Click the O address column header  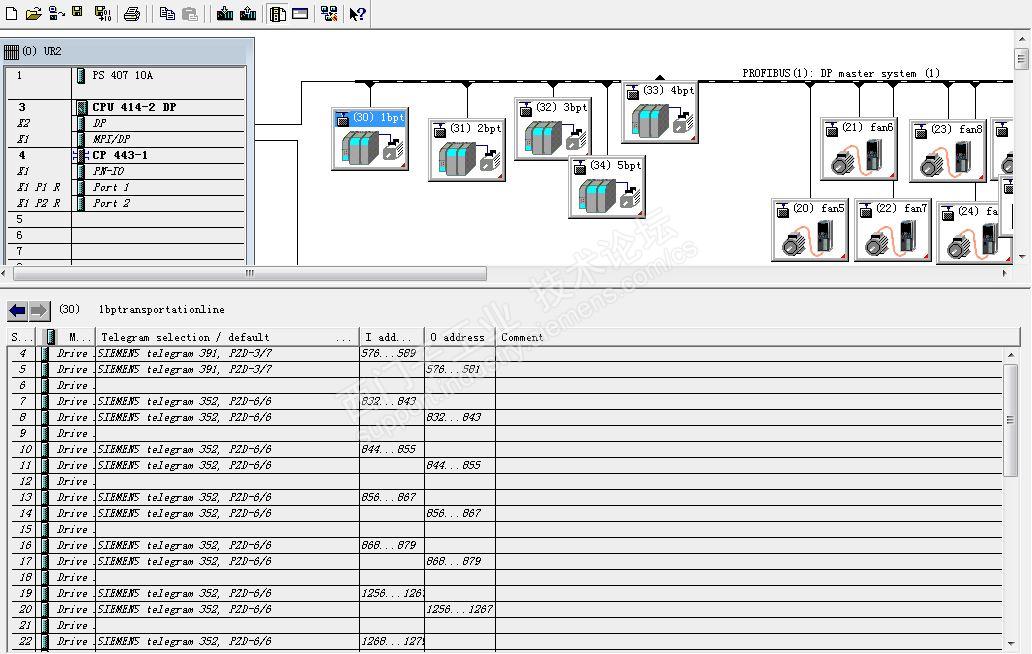coord(459,338)
